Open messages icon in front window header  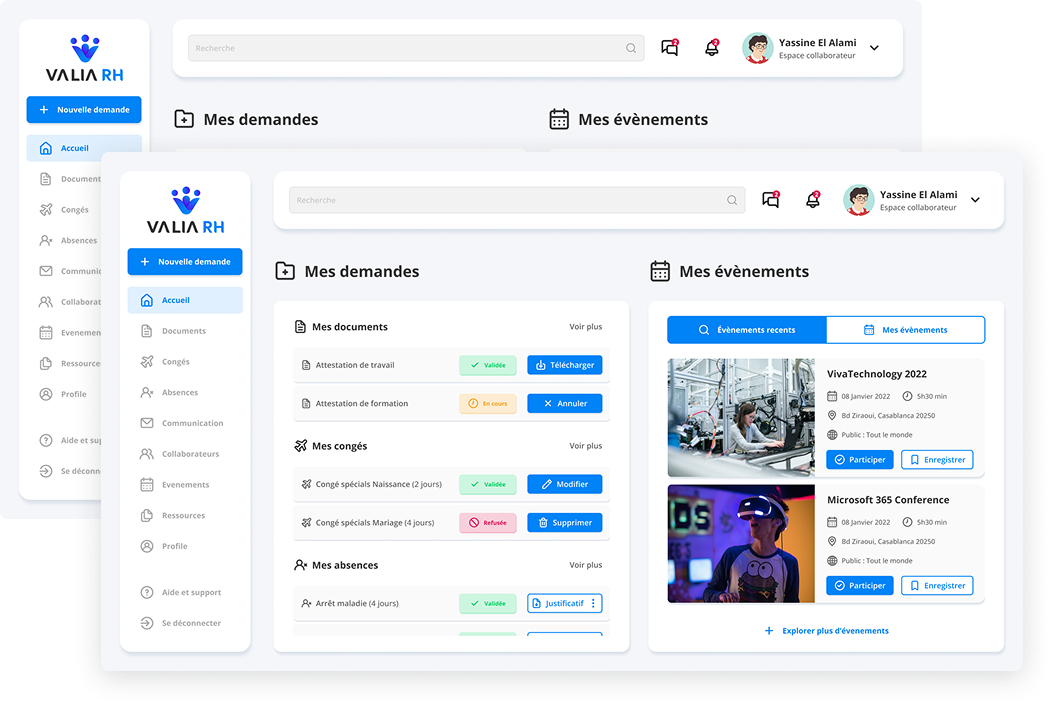coord(771,199)
